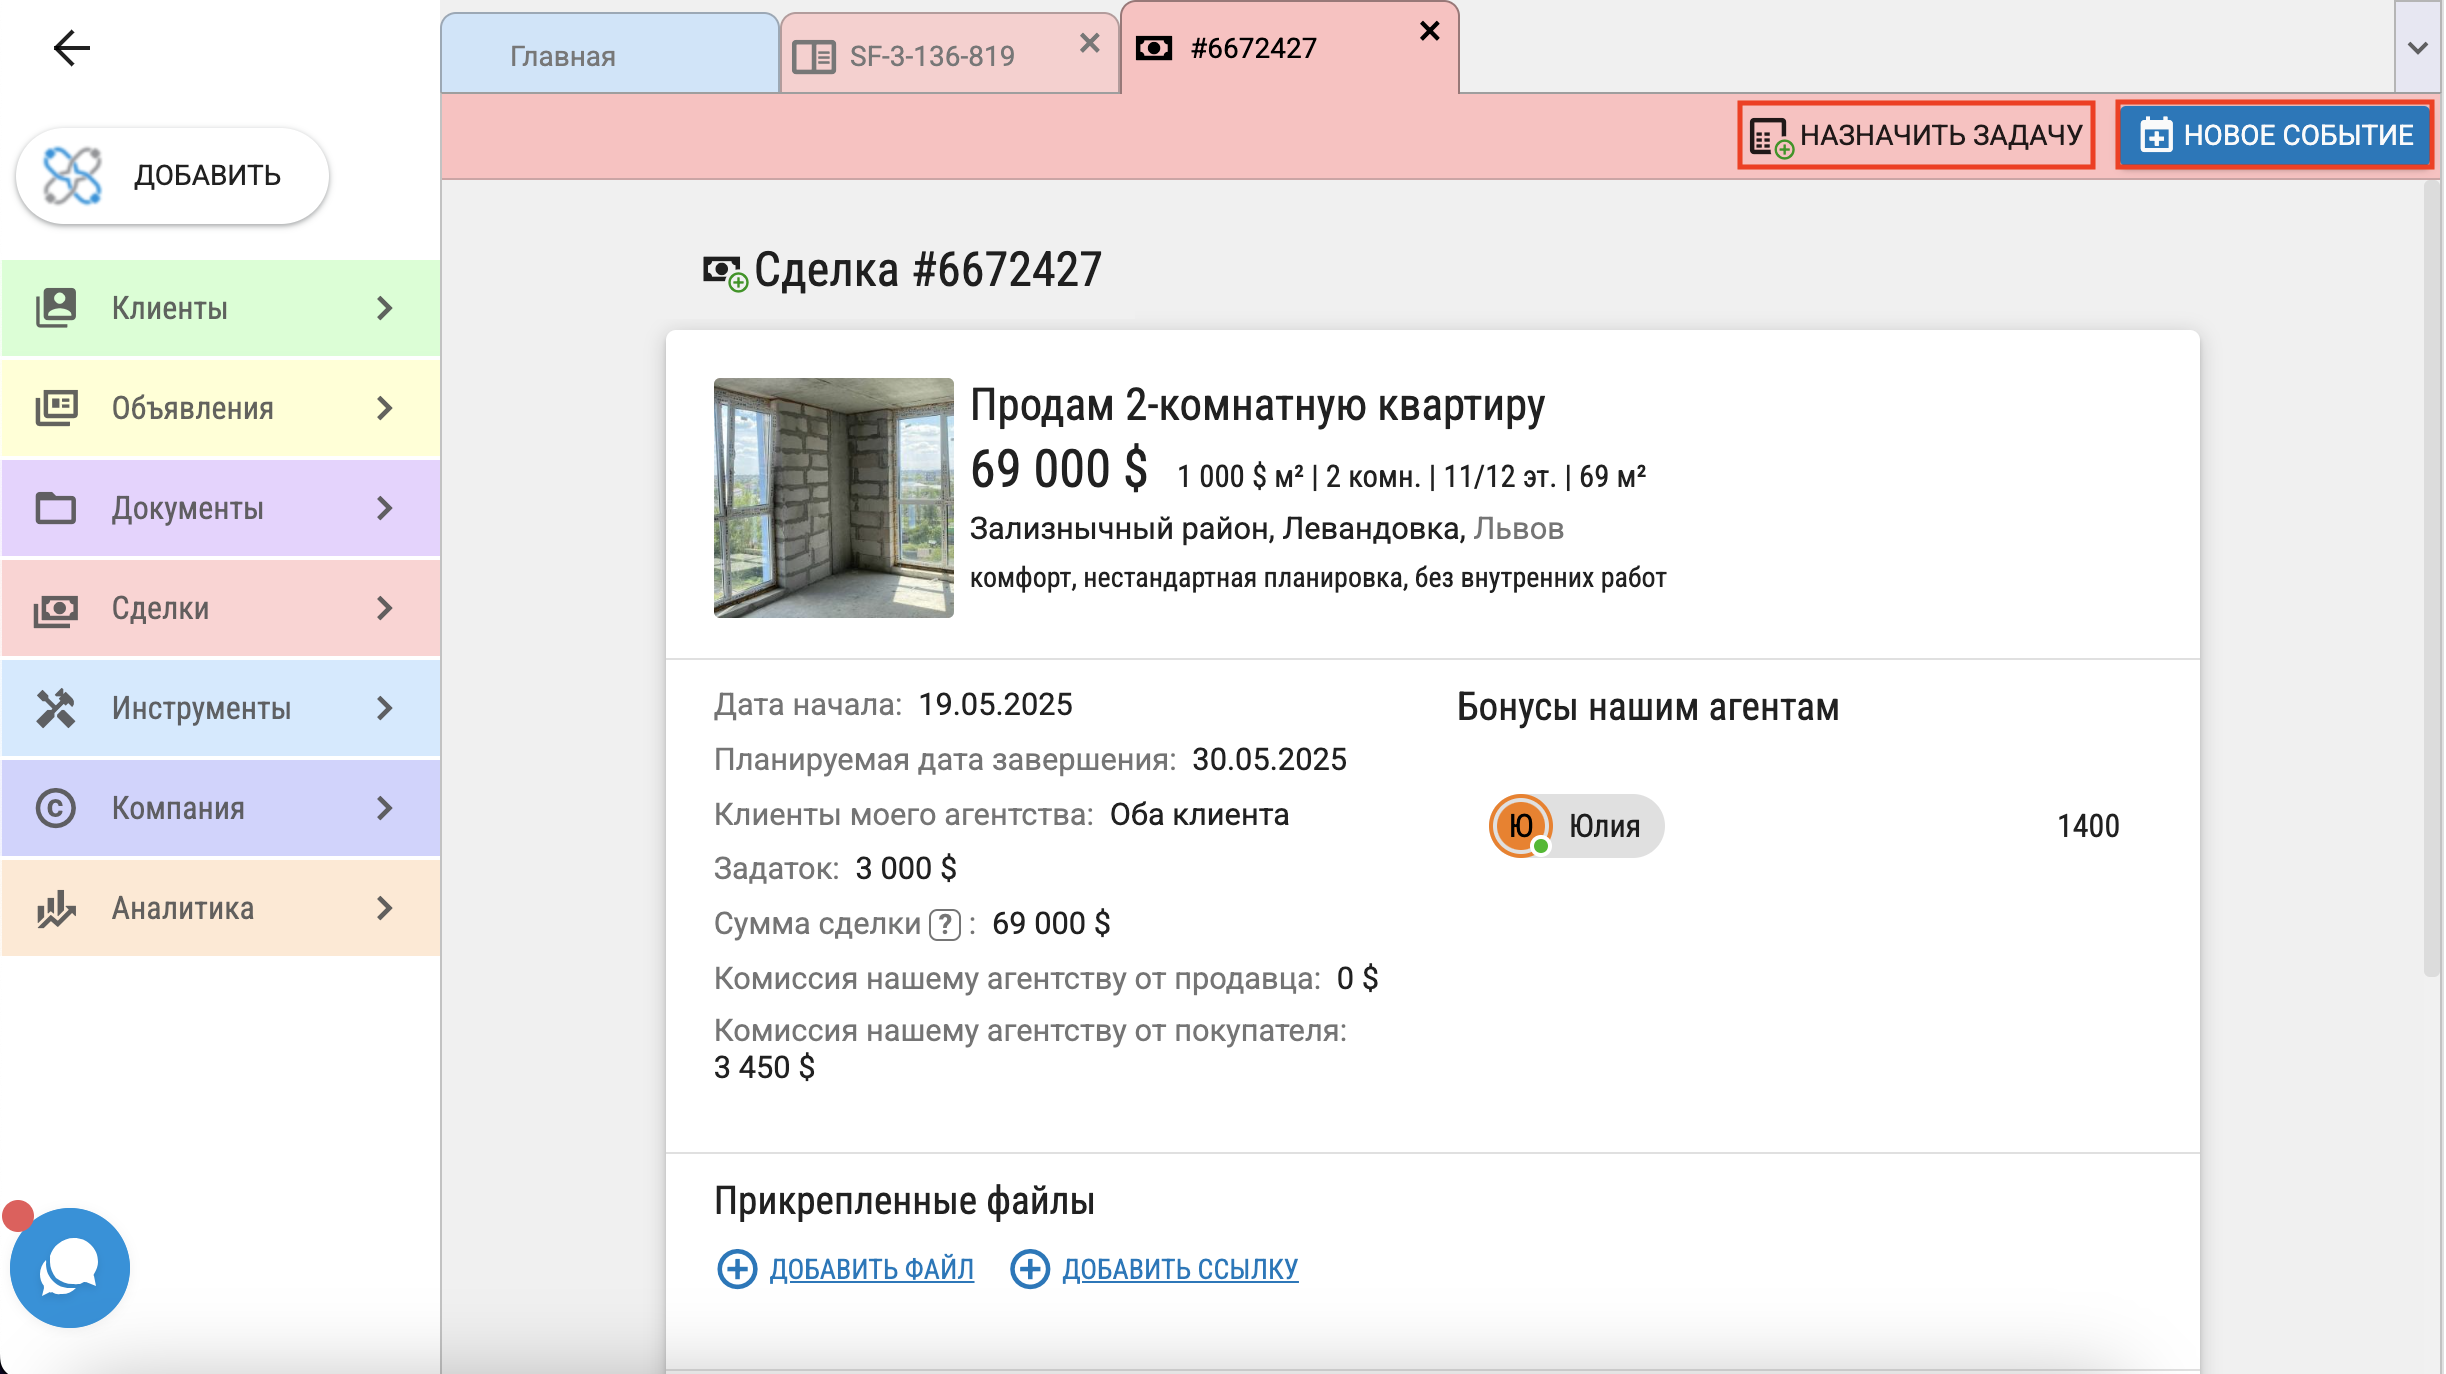Expand the Объявления chevron
The height and width of the screenshot is (1374, 2446).
(x=385, y=408)
